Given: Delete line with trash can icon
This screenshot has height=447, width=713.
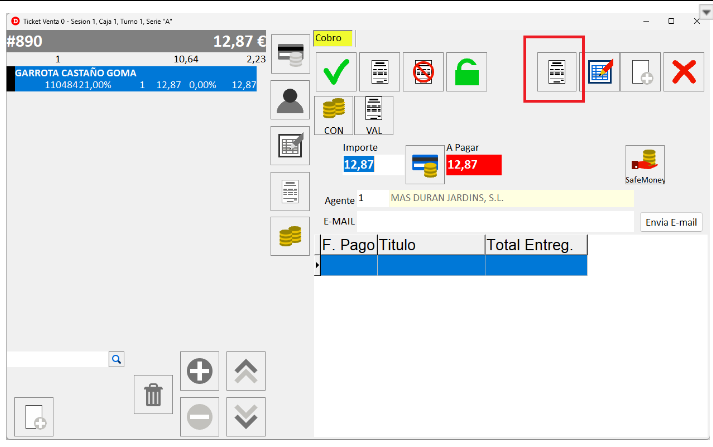Looking at the screenshot, I should pos(153,394).
